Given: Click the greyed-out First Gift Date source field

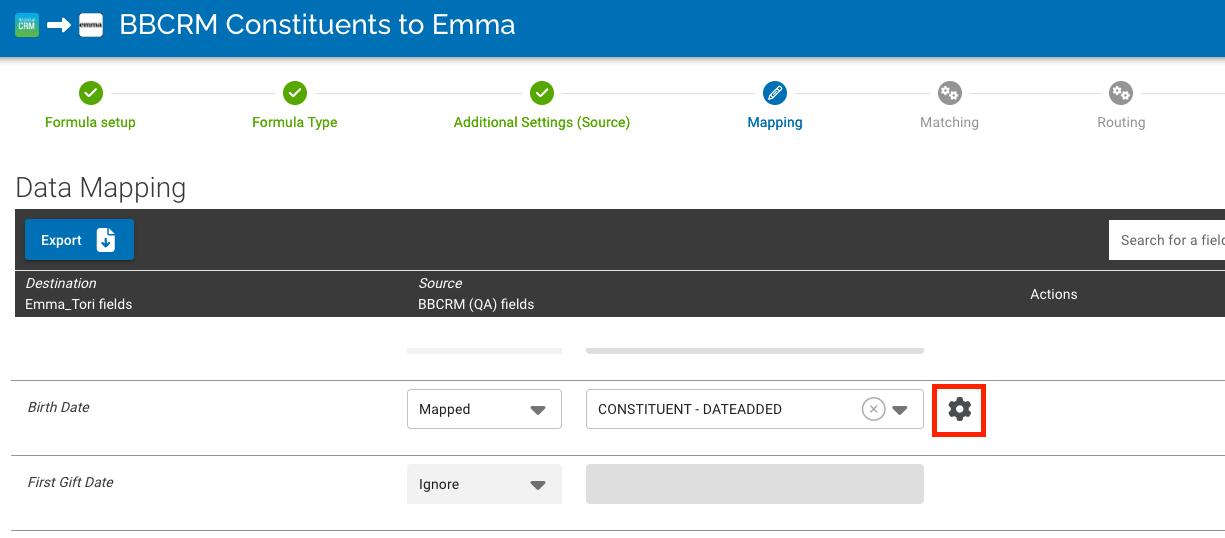Looking at the screenshot, I should [754, 484].
